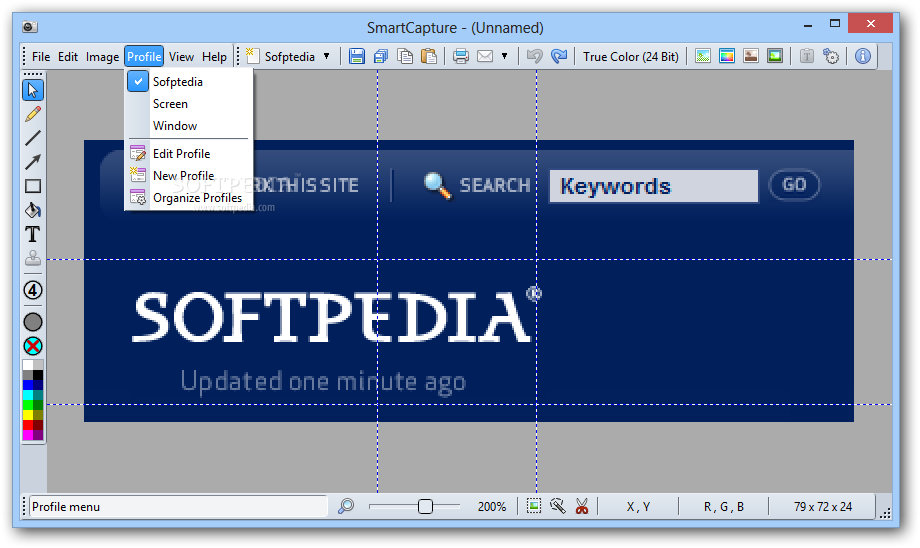The height and width of the screenshot is (548, 920).
Task: Click Organize Profiles menu entry
Action: (x=189, y=198)
